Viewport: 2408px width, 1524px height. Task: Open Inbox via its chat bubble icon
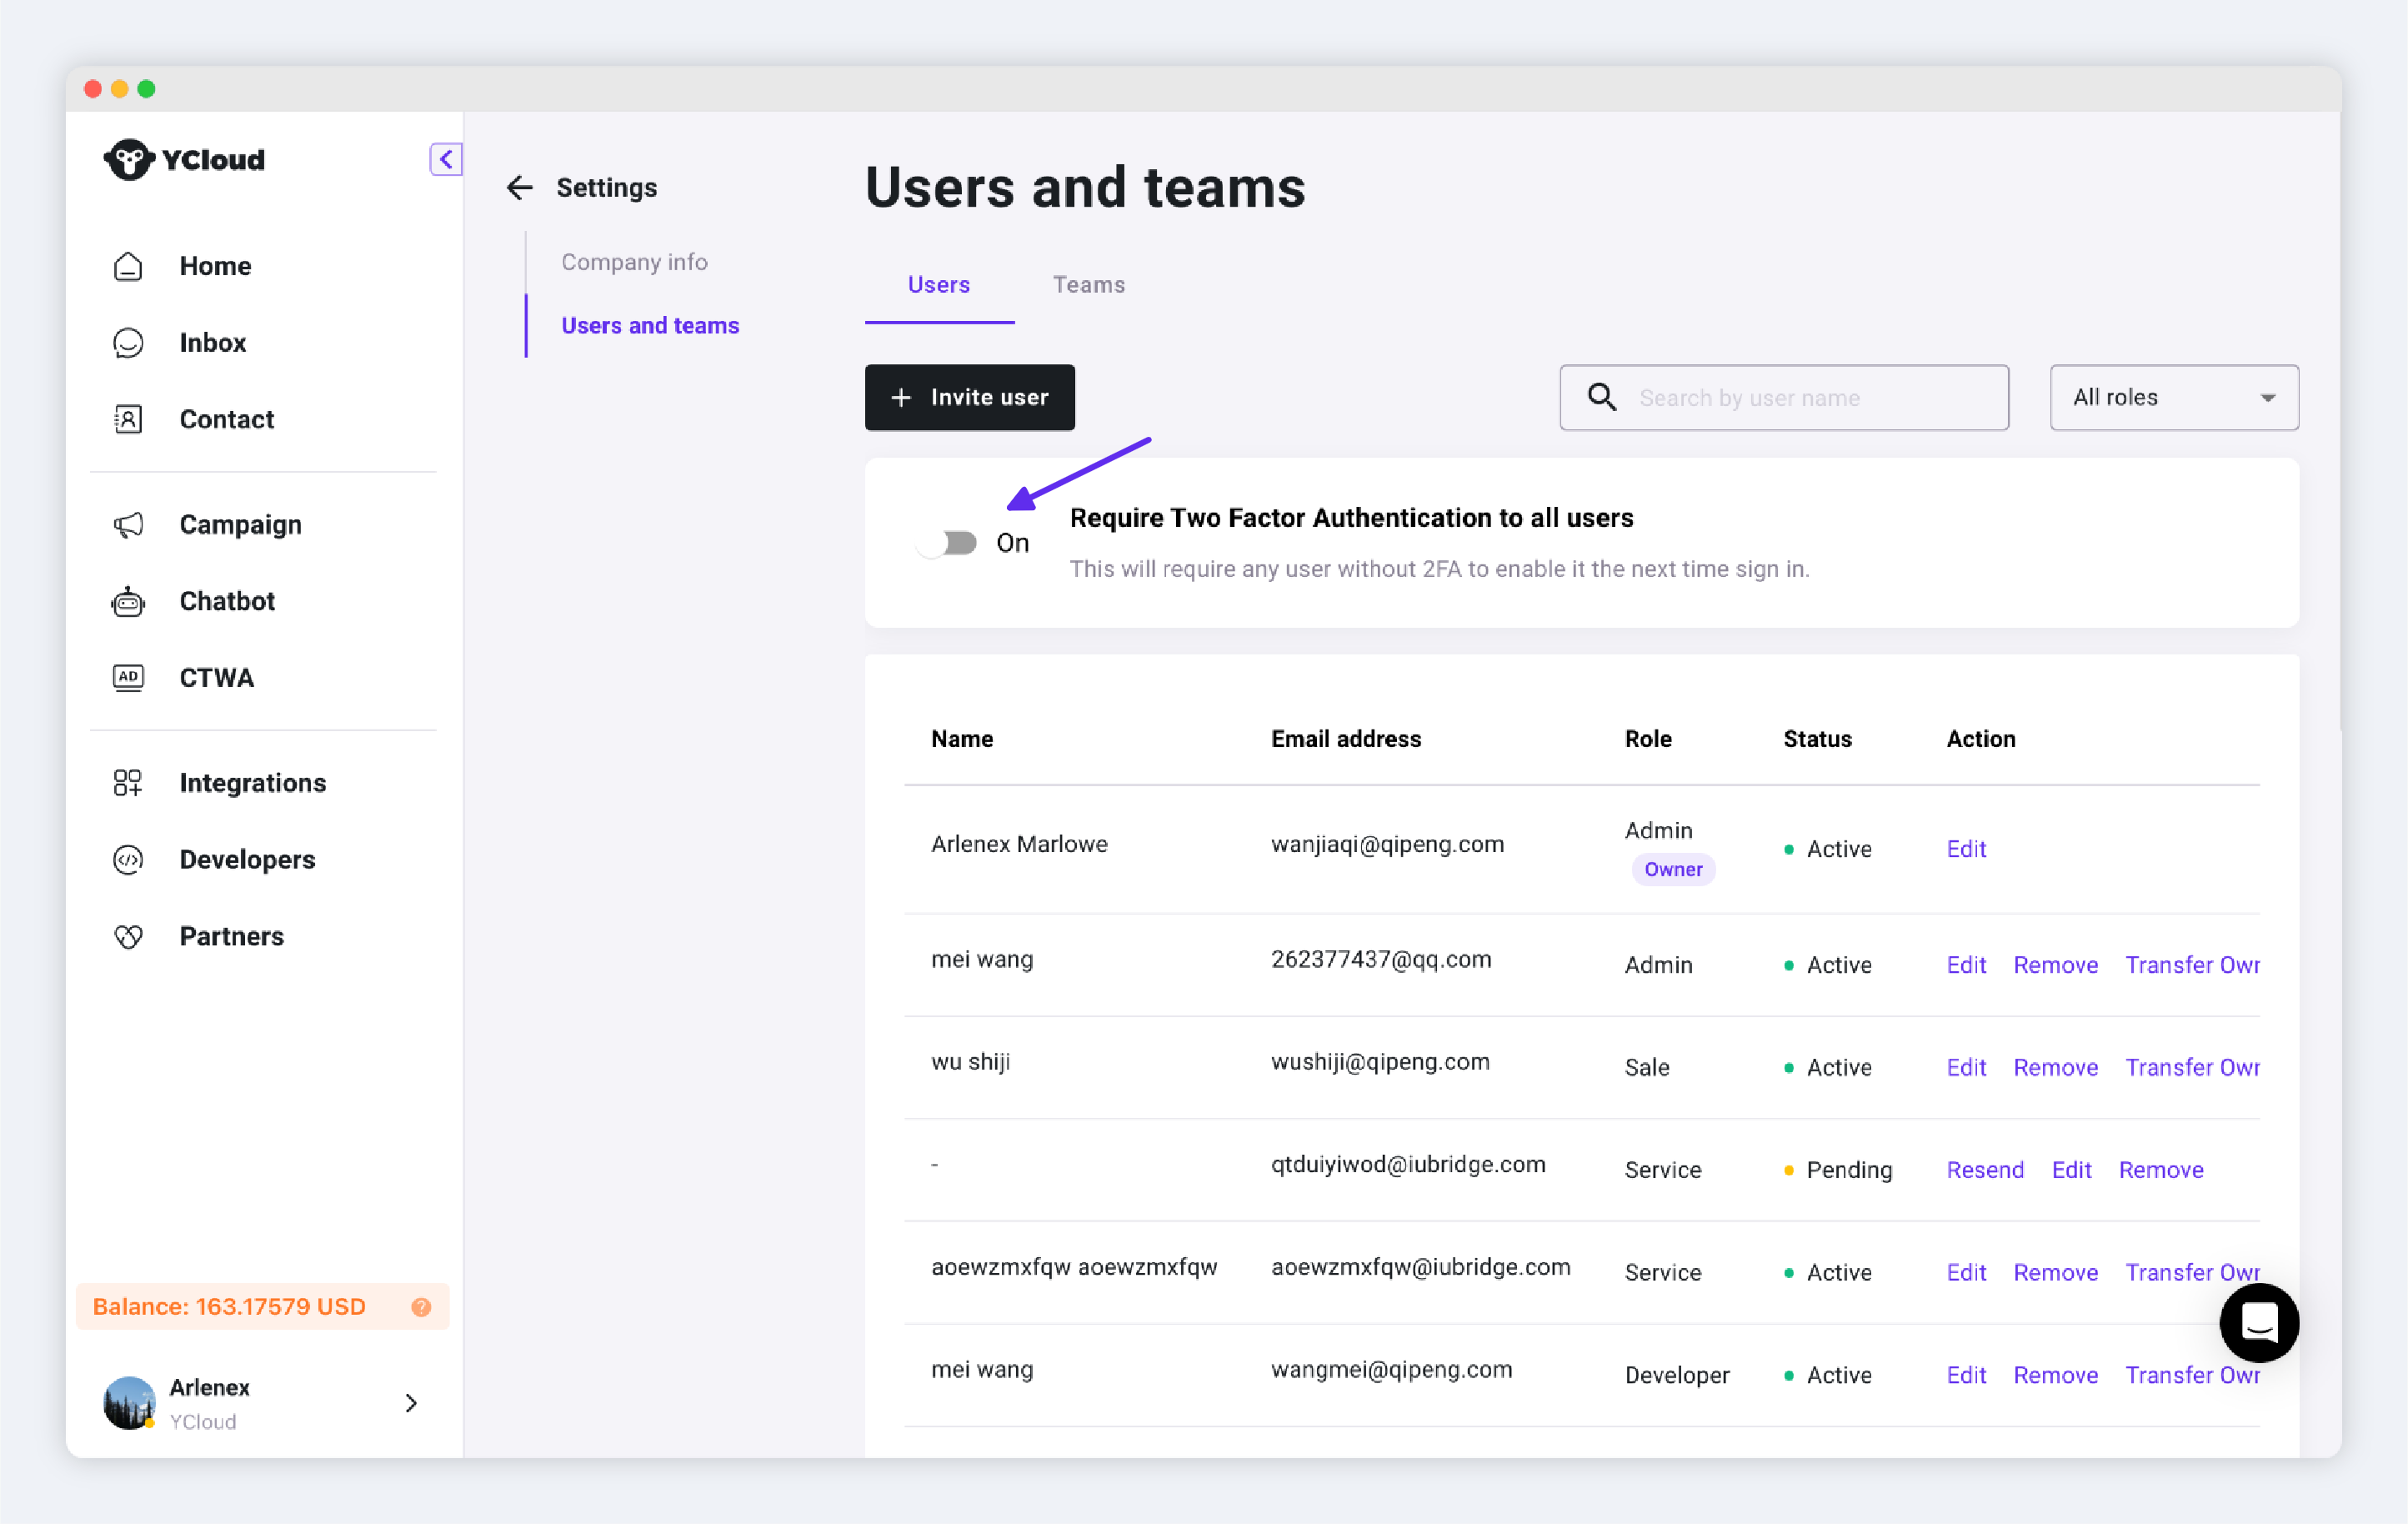[128, 343]
